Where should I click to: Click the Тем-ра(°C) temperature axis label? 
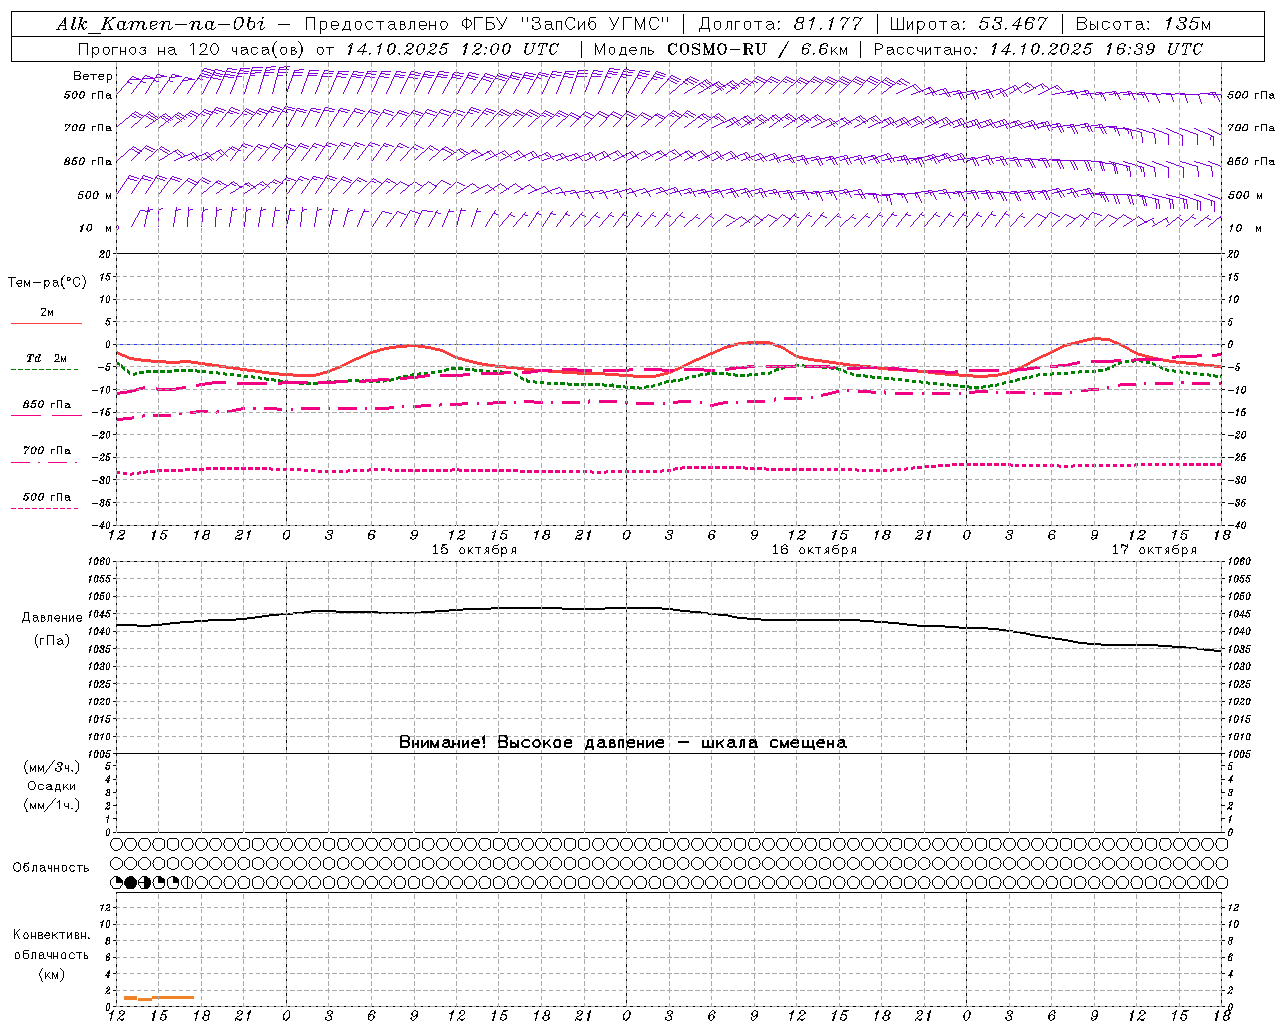[47, 283]
